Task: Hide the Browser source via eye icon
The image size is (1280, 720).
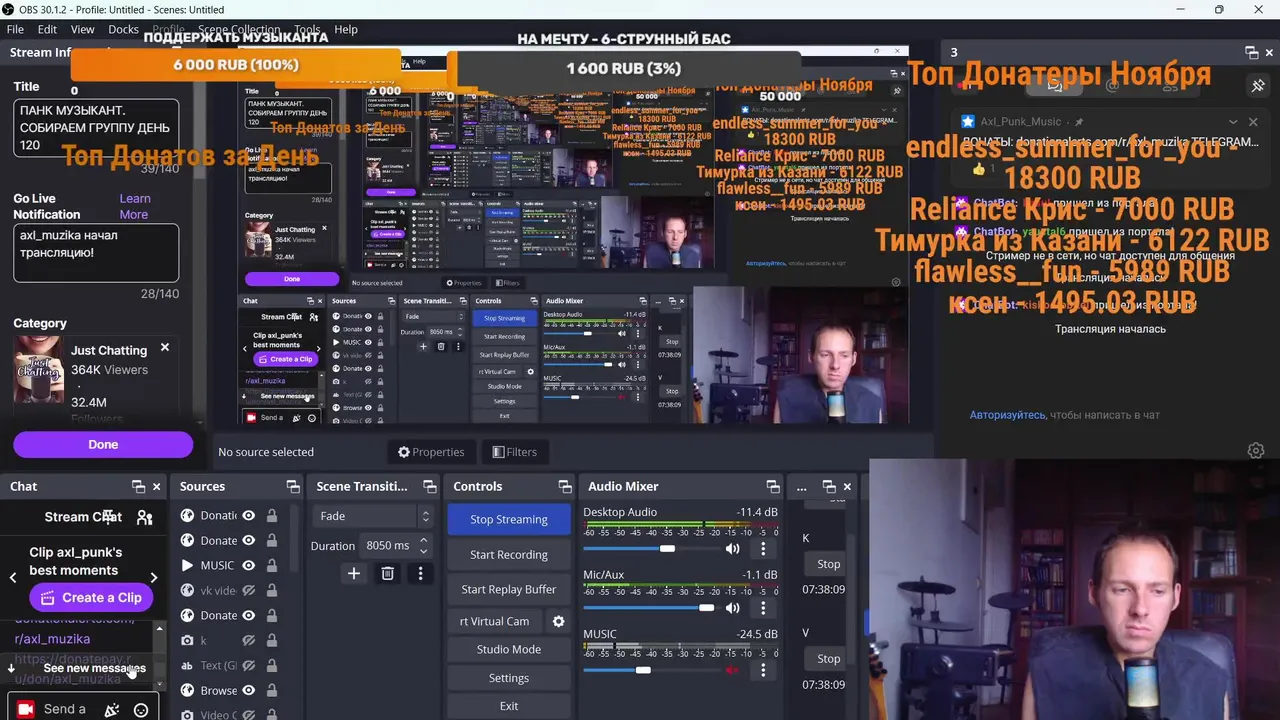Action: click(x=249, y=690)
